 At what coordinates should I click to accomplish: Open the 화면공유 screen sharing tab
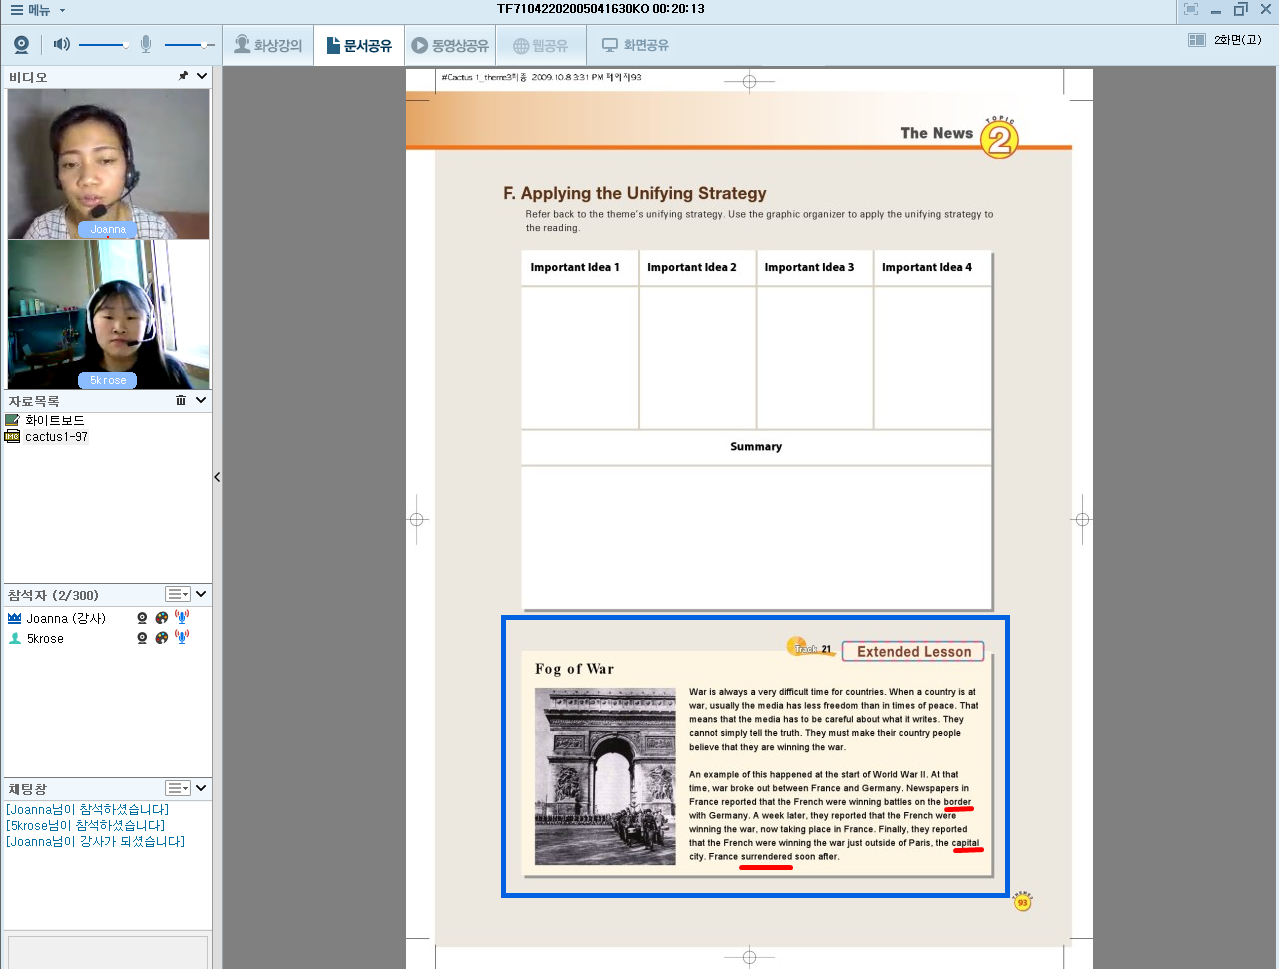[635, 46]
